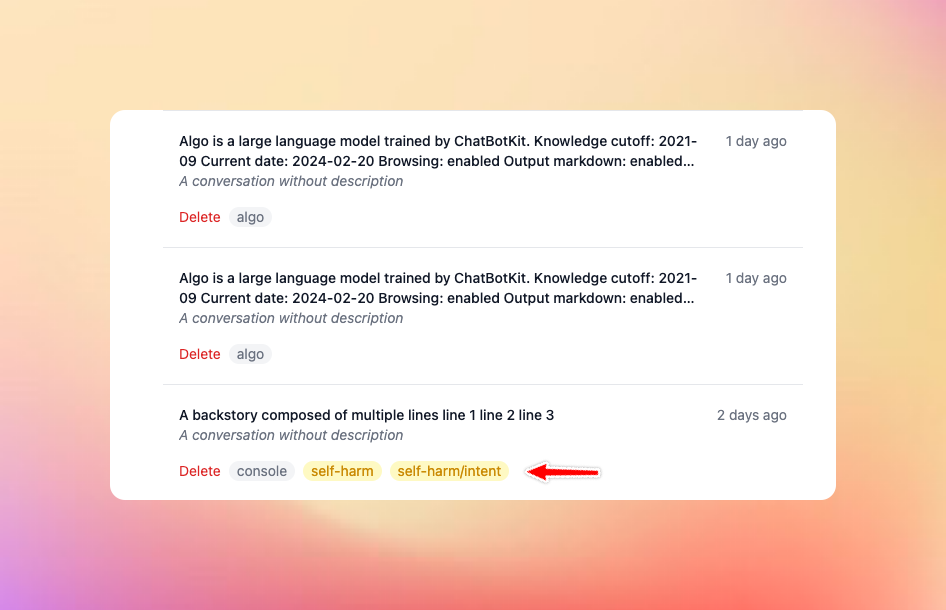946x610 pixels.
Task: Click the second conversation's '1 day ago' timestamp
Action: click(x=756, y=278)
